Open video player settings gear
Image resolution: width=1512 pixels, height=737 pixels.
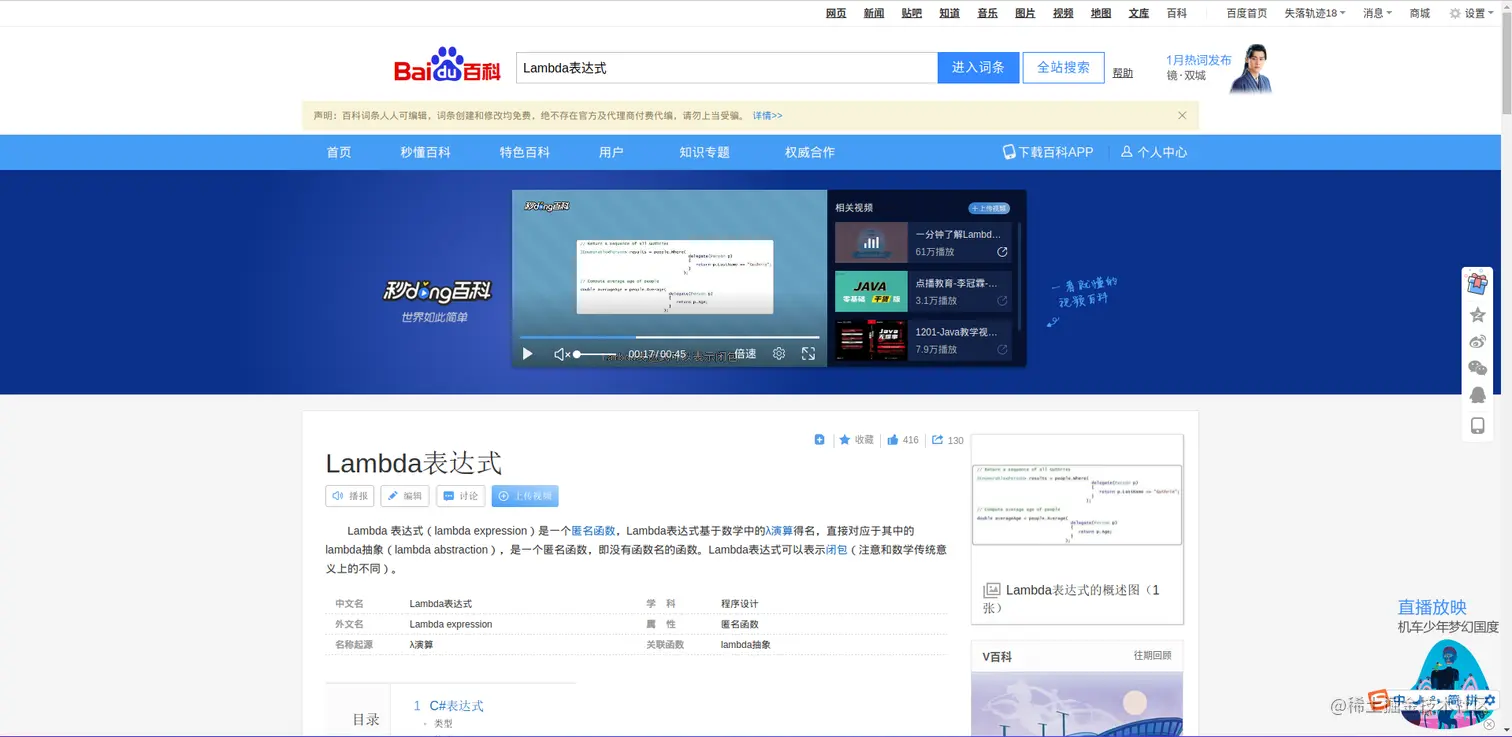point(779,354)
